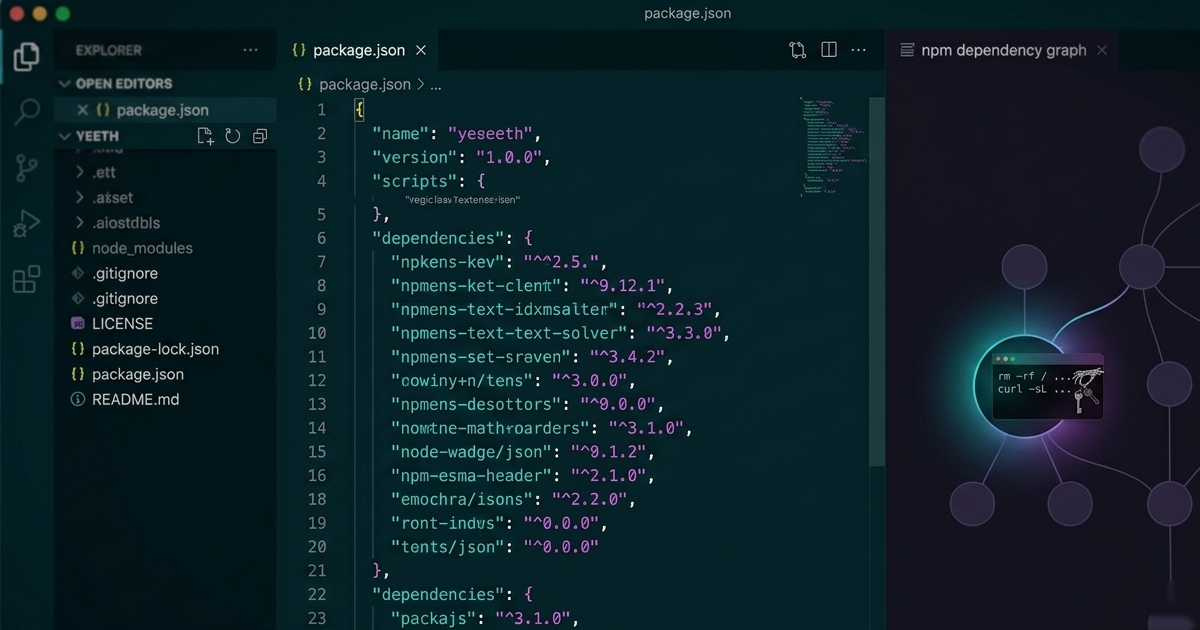Open the LICENSE file
This screenshot has height=630, width=1200.
coord(122,324)
